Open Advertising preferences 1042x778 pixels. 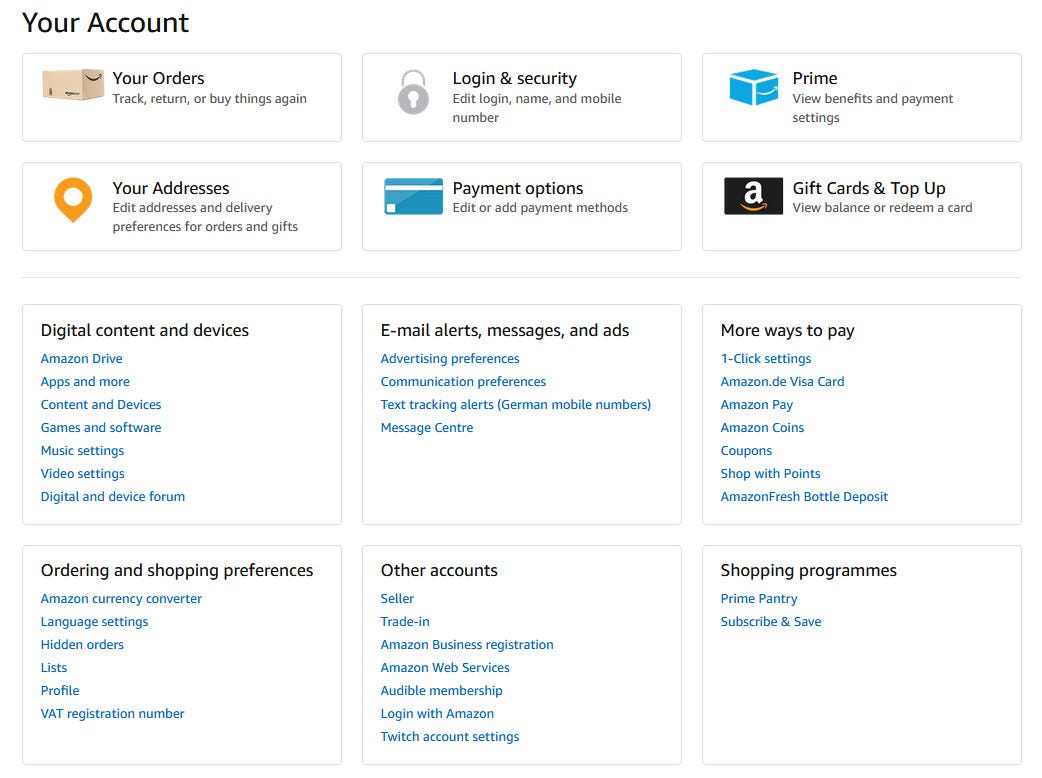click(450, 359)
